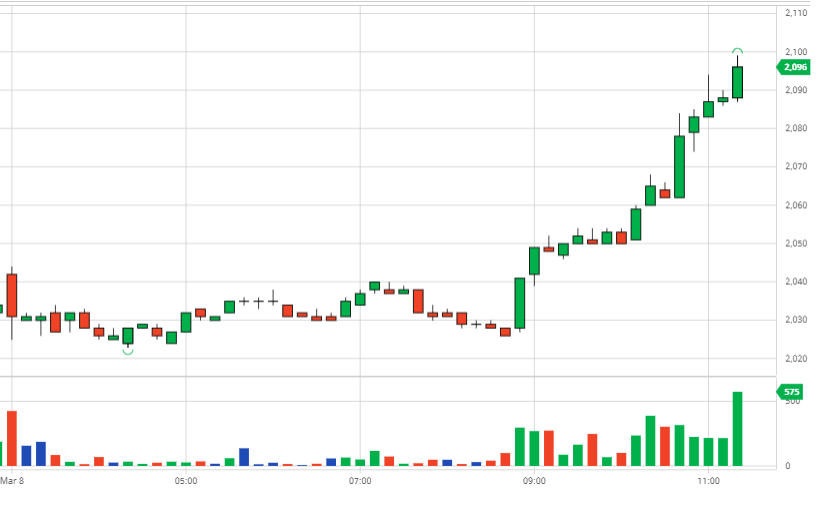Click the 11:00 time axis label
831x518 pixels.
click(x=709, y=481)
